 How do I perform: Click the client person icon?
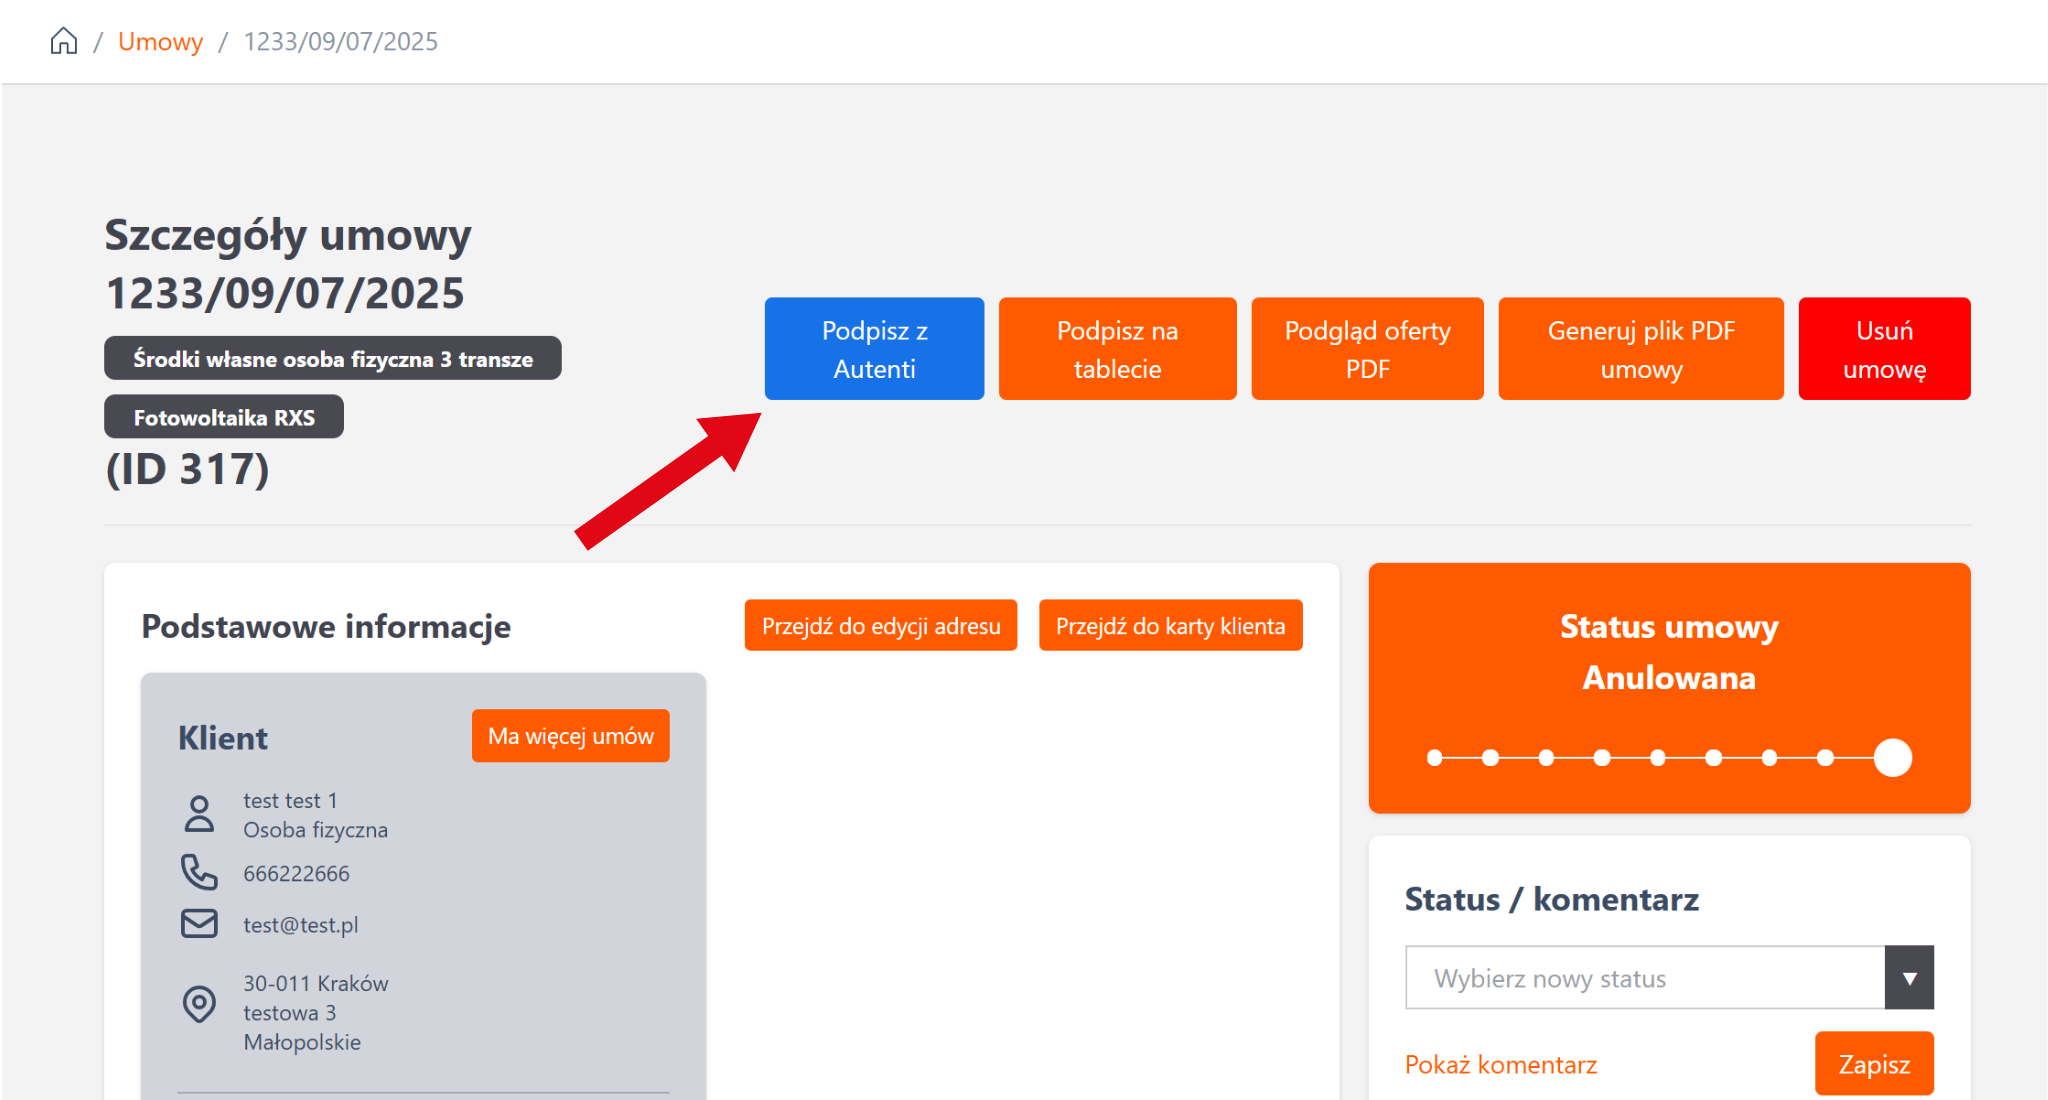[x=199, y=814]
